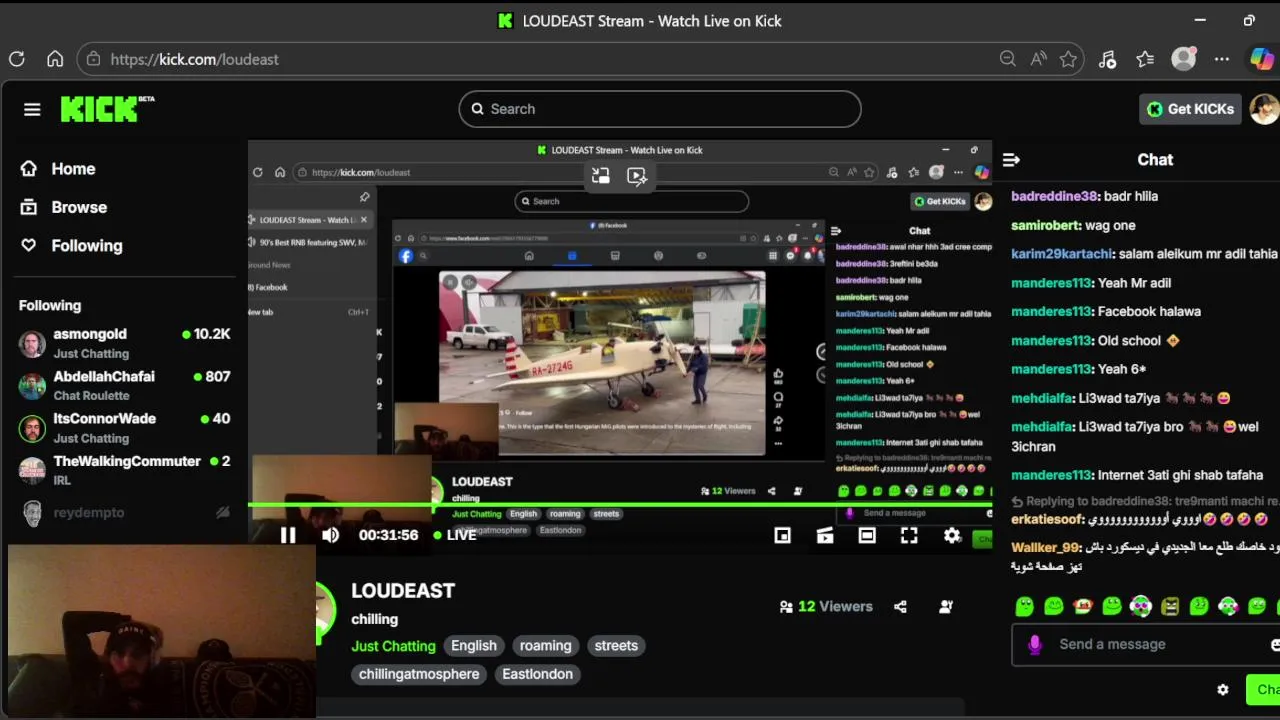Open the Copilot sidebar icon
The image size is (1280, 720).
pos(1262,59)
